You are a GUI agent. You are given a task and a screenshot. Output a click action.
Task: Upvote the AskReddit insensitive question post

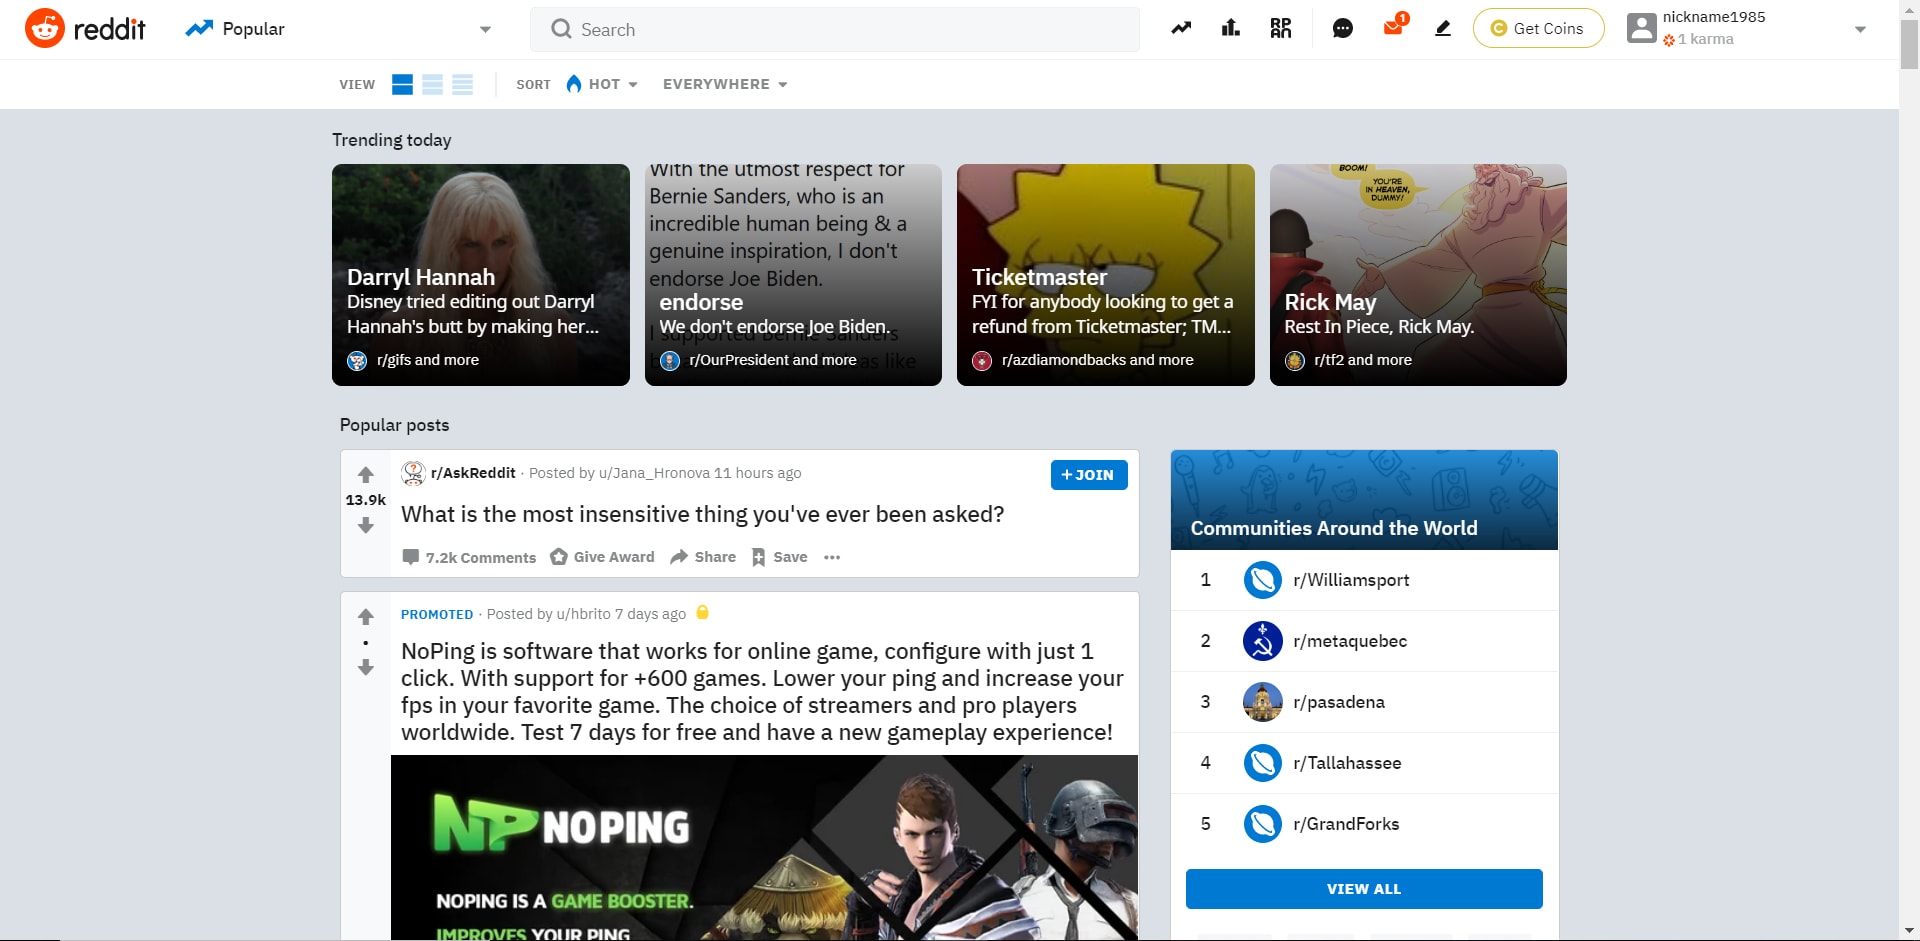tap(366, 475)
